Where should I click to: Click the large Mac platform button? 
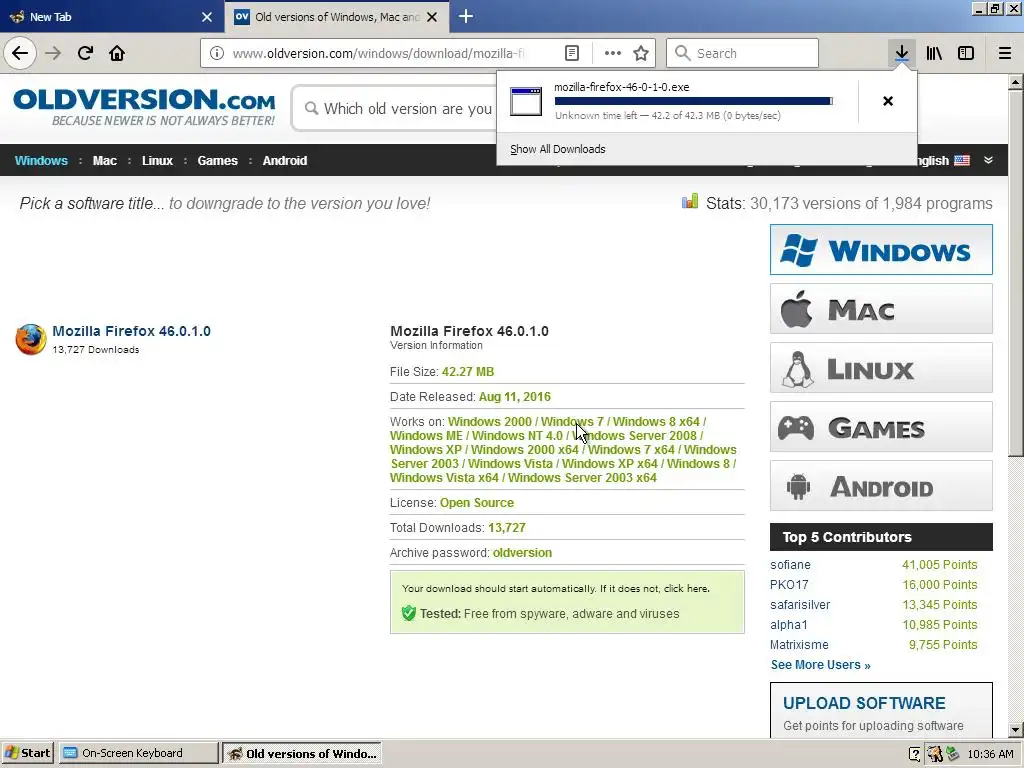[x=881, y=309]
